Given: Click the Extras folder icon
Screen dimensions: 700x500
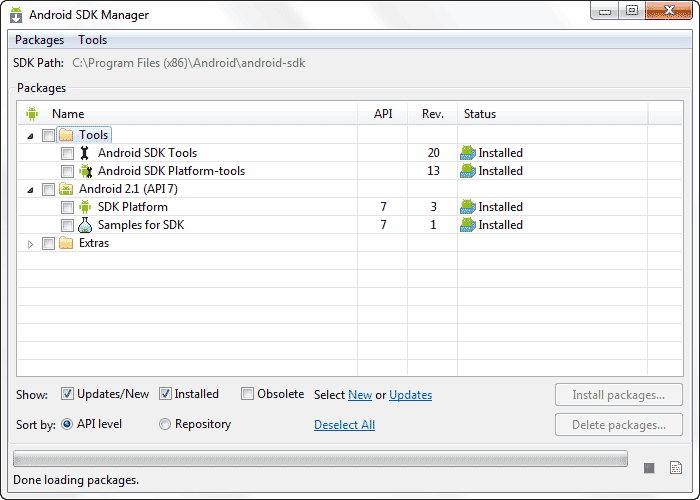Looking at the screenshot, I should pos(66,243).
